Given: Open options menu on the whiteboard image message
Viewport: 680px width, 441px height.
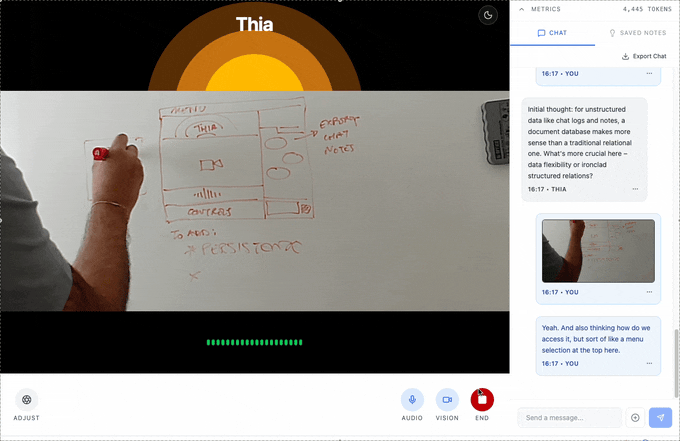Looking at the screenshot, I should tap(649, 292).
